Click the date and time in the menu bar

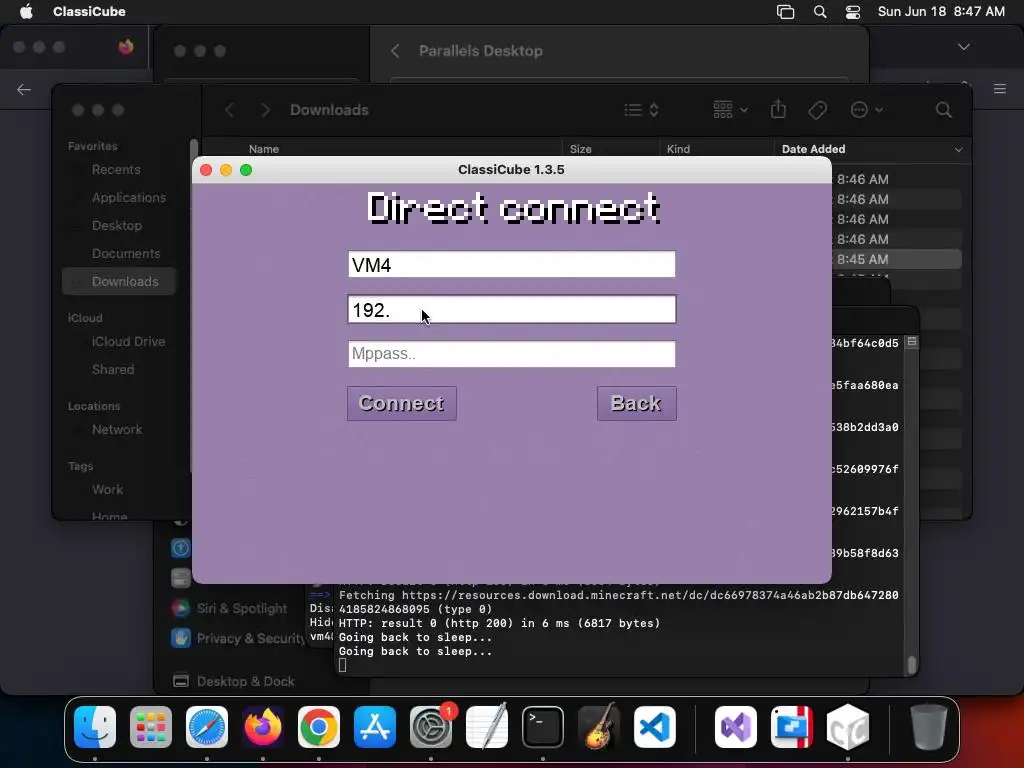[941, 12]
